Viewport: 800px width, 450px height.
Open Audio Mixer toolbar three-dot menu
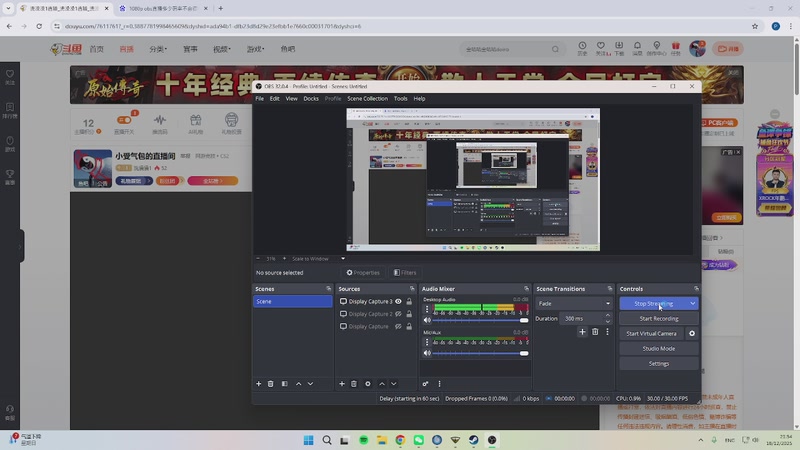pyautogui.click(x=439, y=384)
